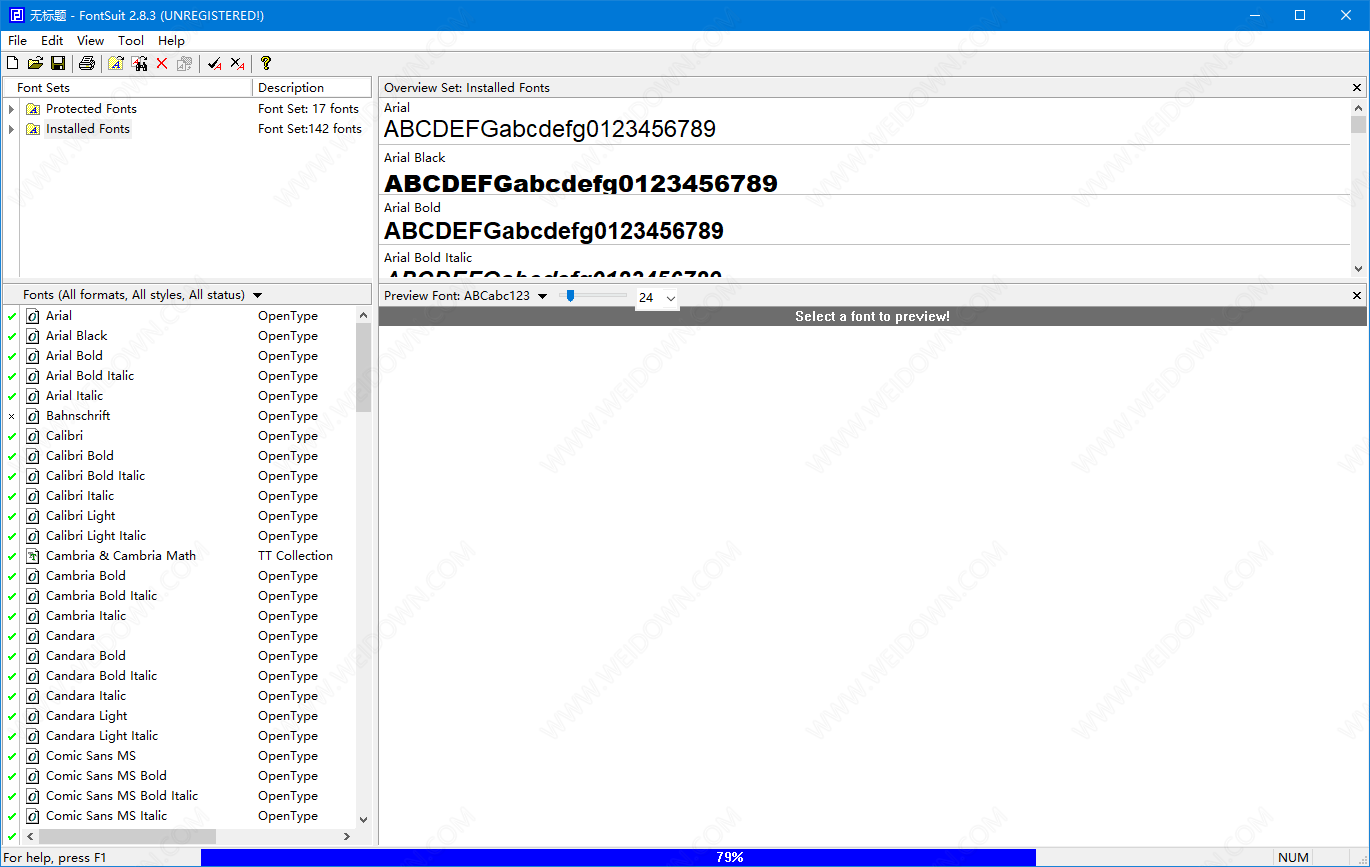The height and width of the screenshot is (867, 1370).
Task: Click the Deactivate fonts X icon
Action: (x=237, y=64)
